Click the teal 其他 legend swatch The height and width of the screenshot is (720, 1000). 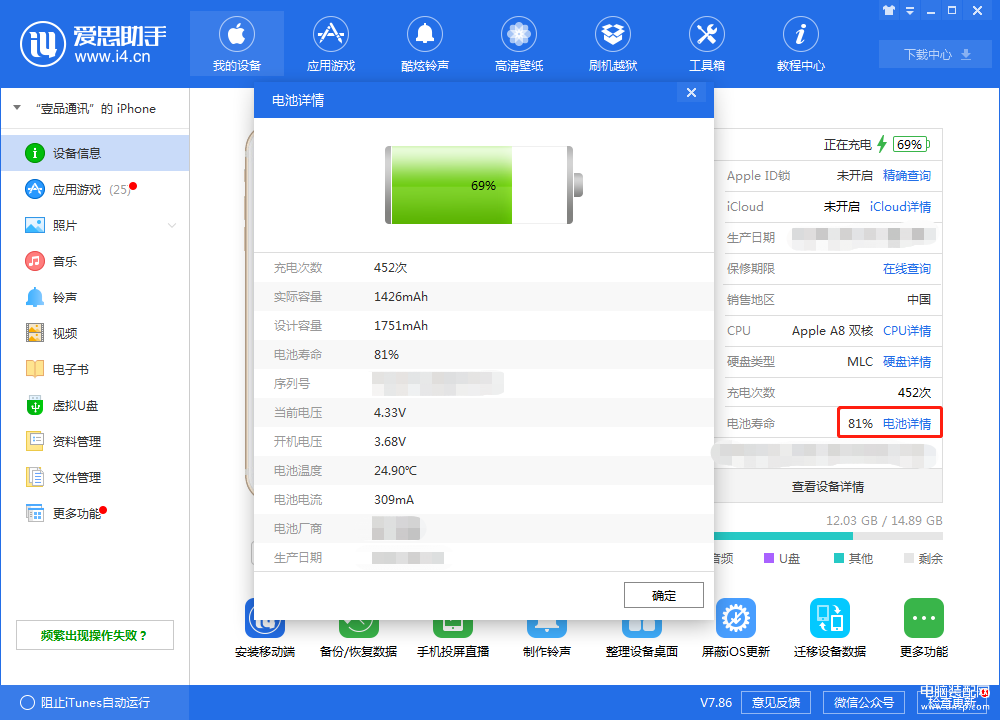pyautogui.click(x=839, y=558)
